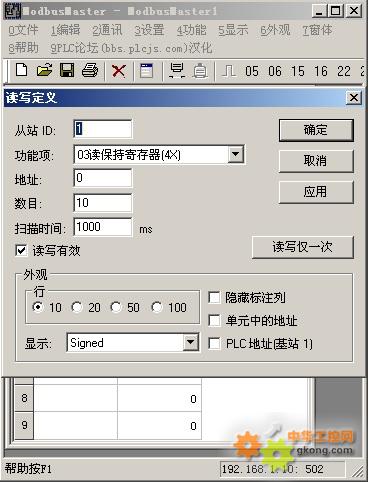Select the 20 rows radio button

(x=77, y=307)
